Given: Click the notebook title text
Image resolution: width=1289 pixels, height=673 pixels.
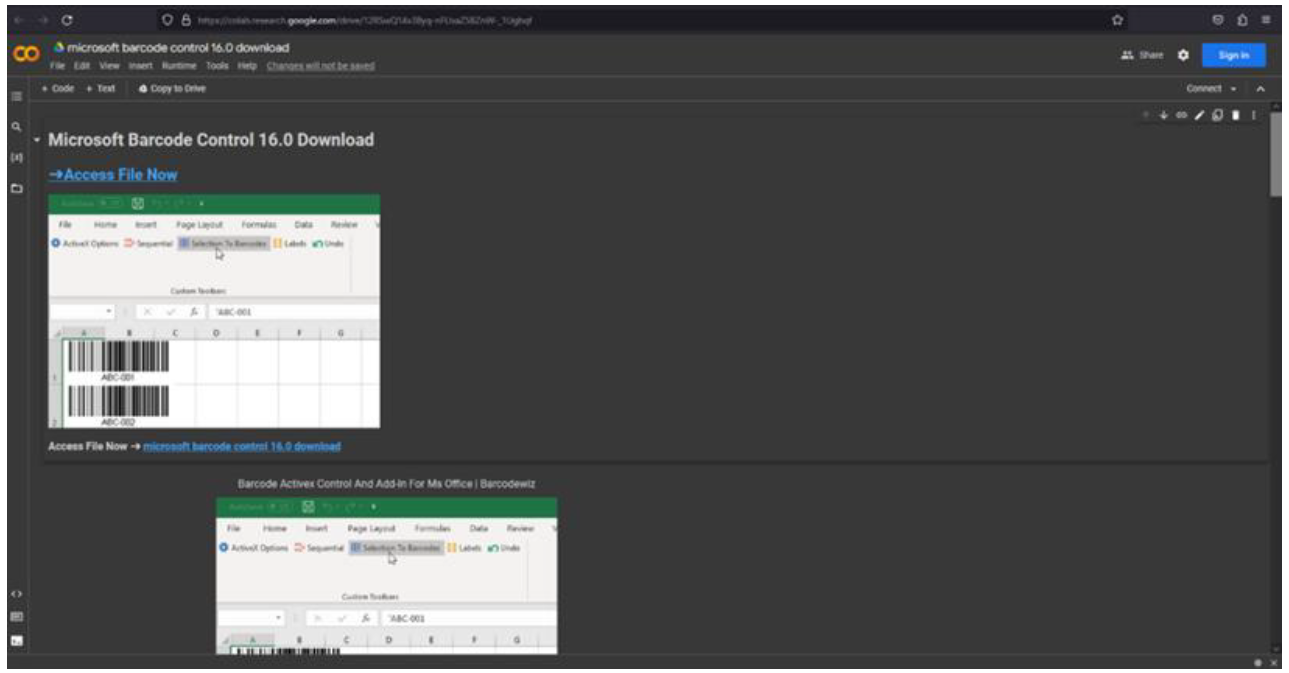Looking at the screenshot, I should tap(178, 47).
